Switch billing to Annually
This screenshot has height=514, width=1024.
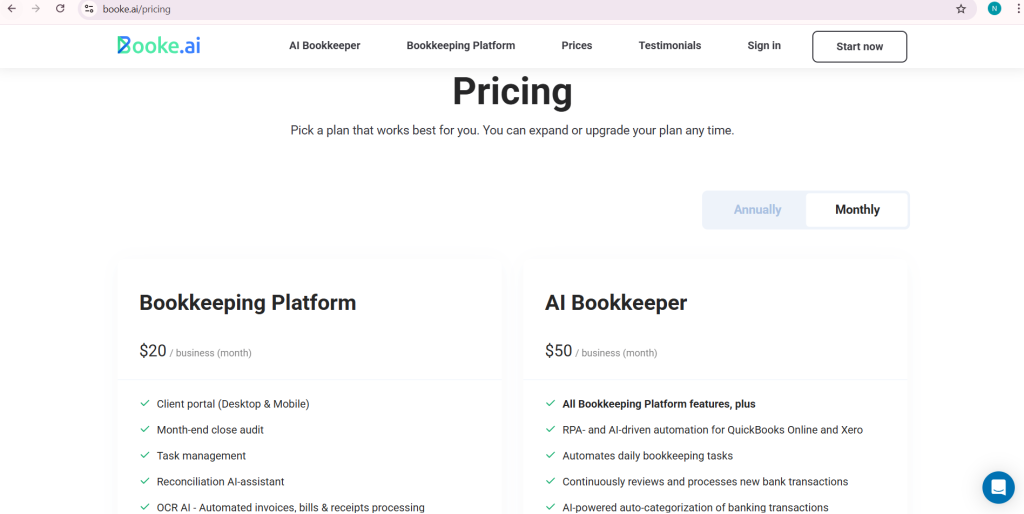757,210
